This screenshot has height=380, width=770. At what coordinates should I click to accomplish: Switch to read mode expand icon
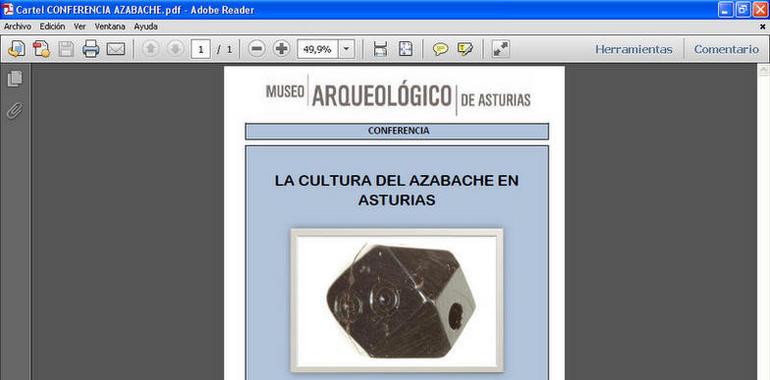tap(501, 49)
